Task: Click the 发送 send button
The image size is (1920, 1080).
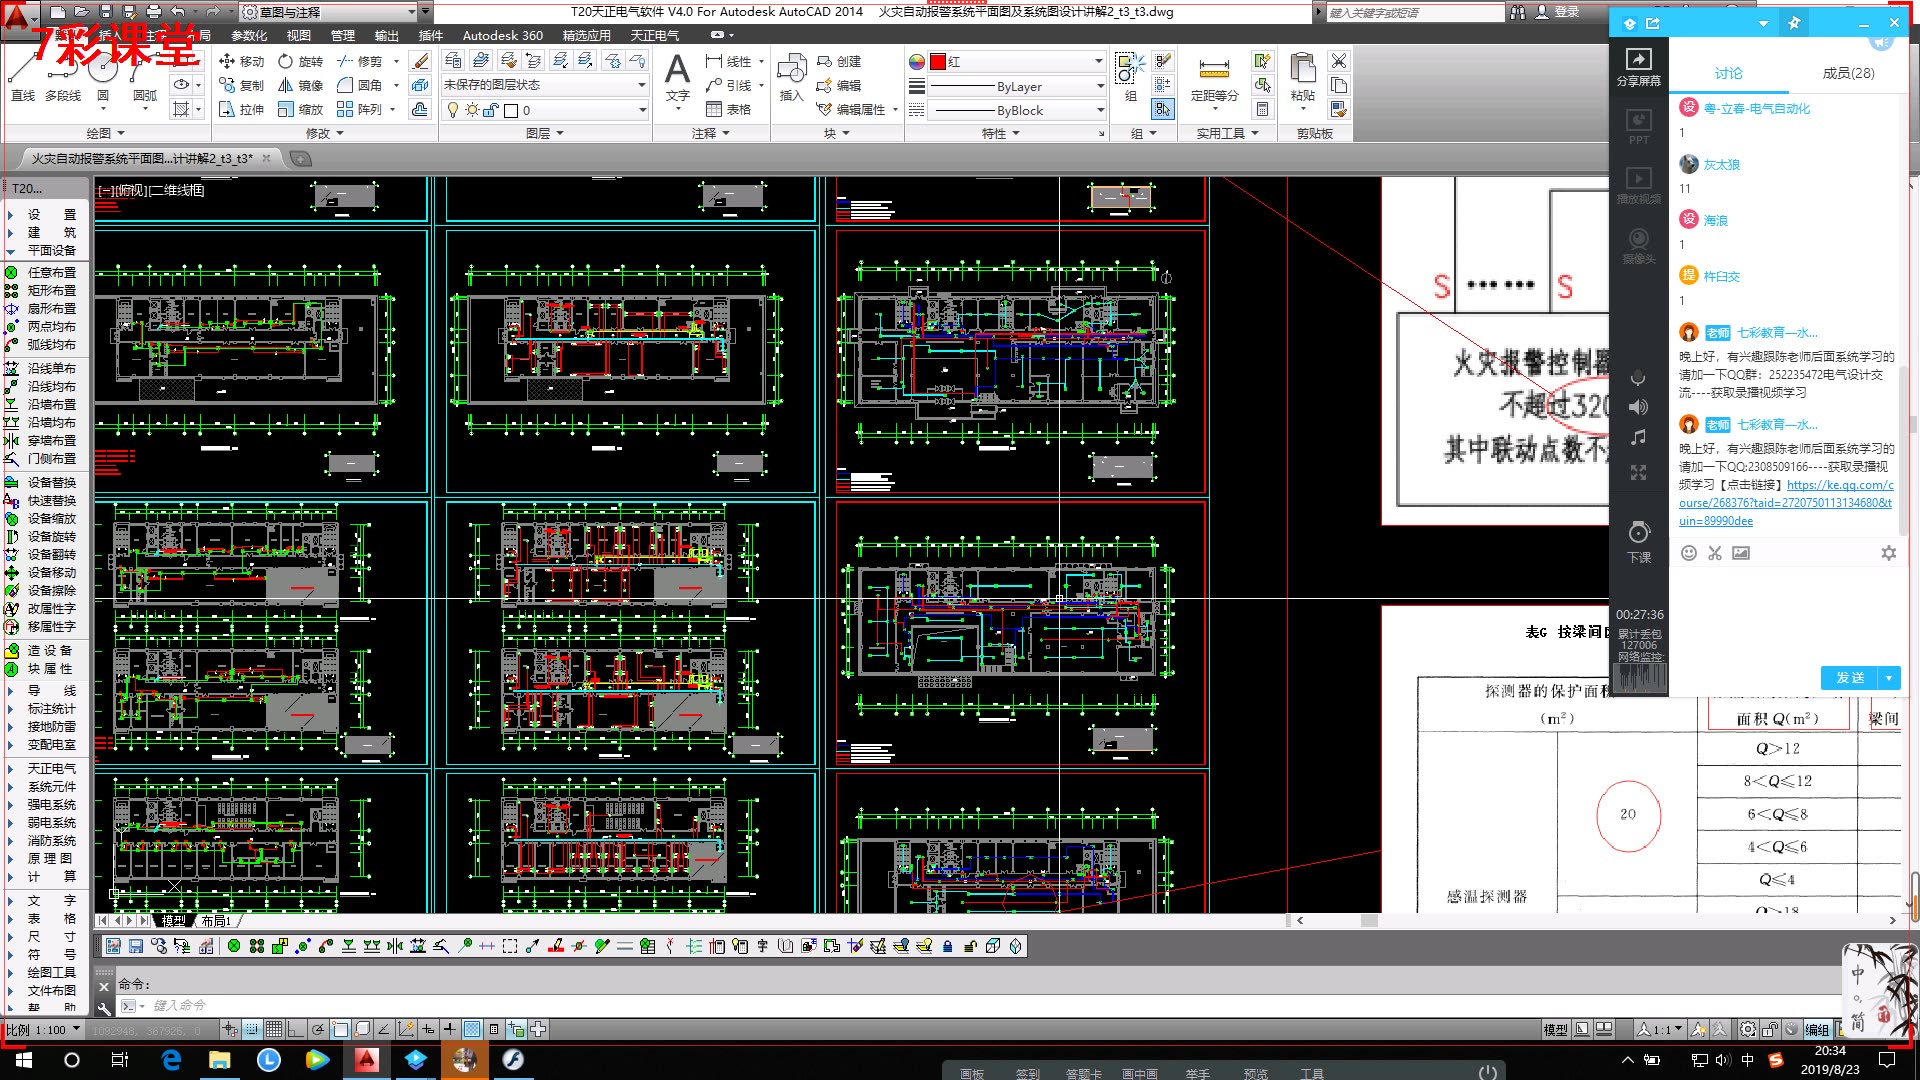Action: [1850, 678]
